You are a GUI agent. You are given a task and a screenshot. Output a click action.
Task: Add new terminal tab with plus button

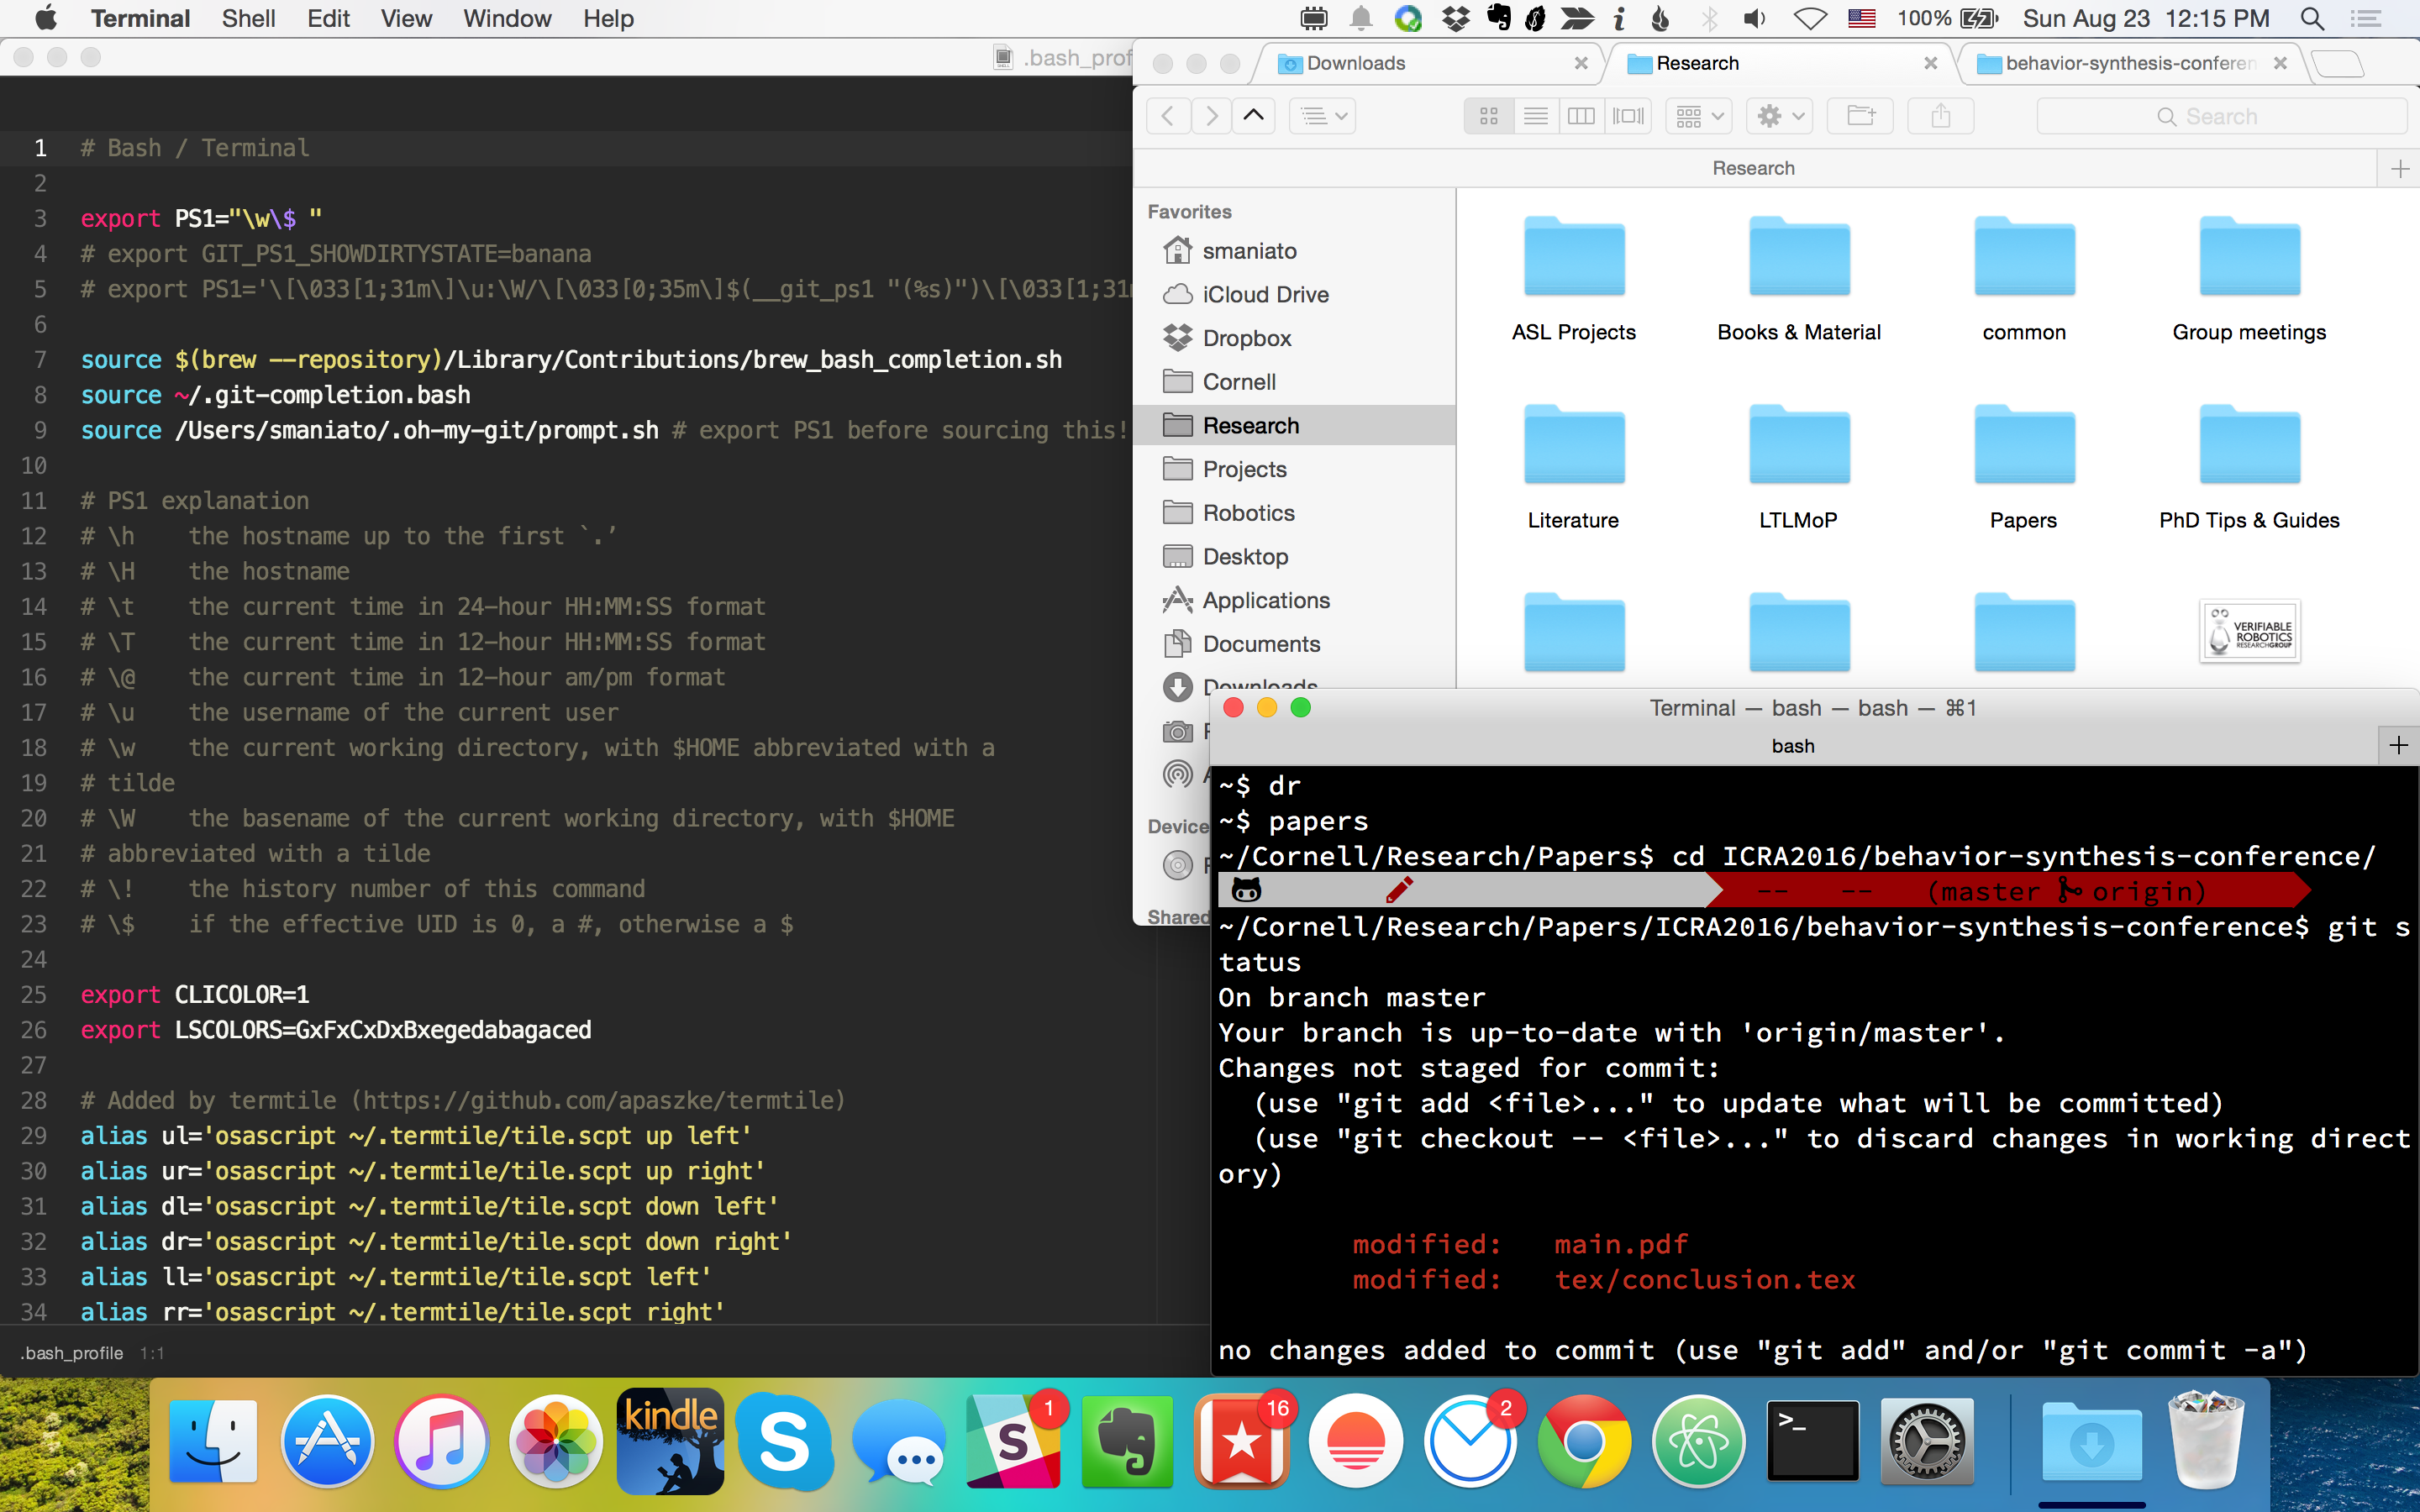(2398, 745)
